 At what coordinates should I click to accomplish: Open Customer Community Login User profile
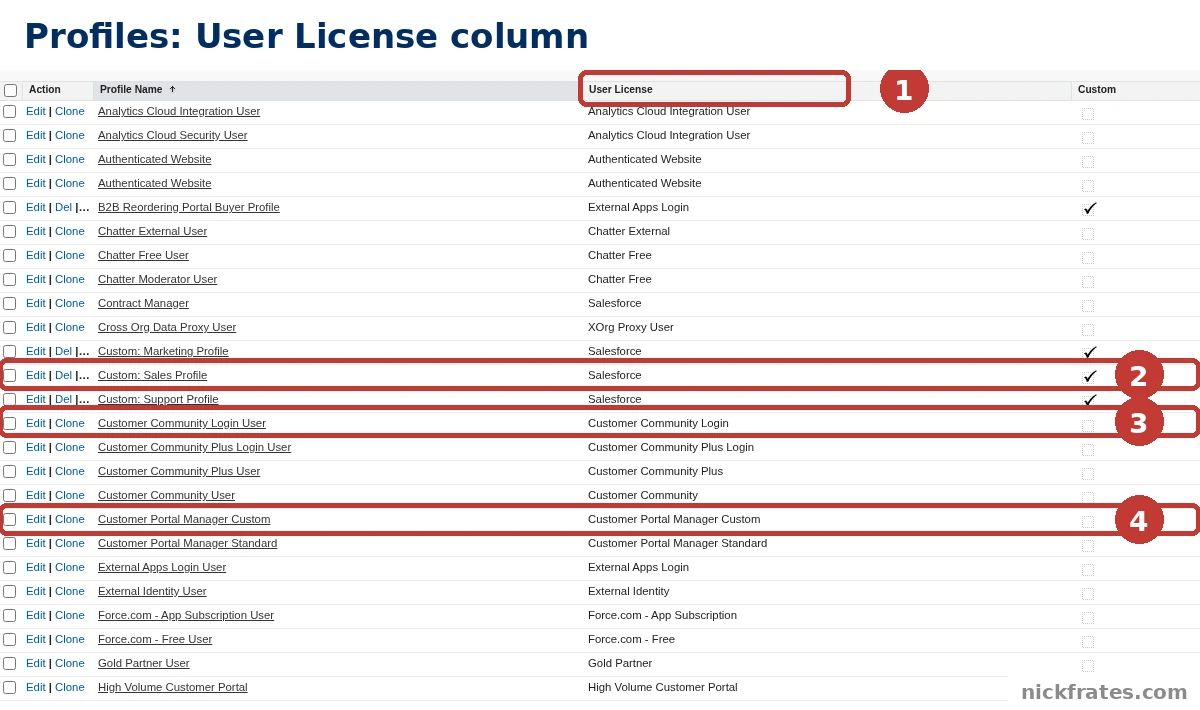click(x=182, y=423)
